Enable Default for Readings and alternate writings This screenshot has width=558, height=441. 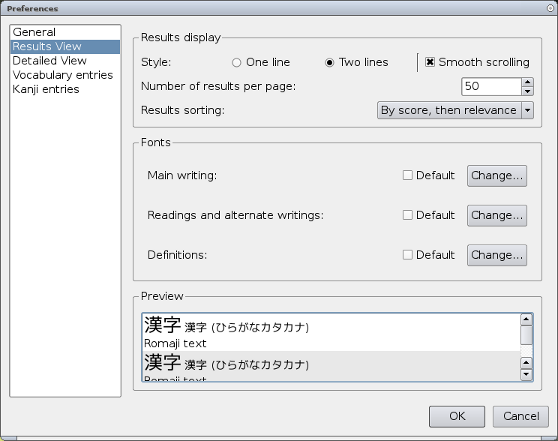[x=428, y=215]
